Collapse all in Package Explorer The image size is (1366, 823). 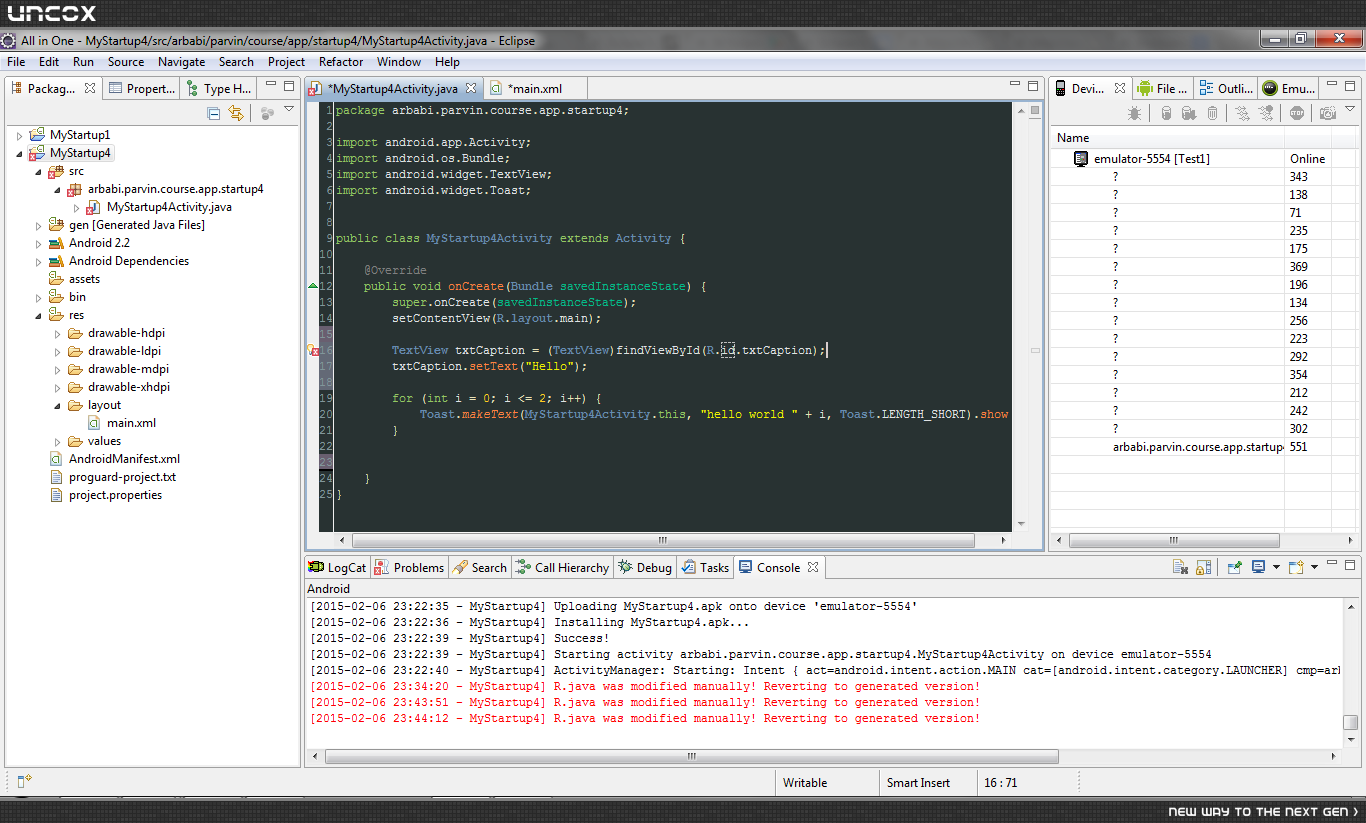point(214,113)
